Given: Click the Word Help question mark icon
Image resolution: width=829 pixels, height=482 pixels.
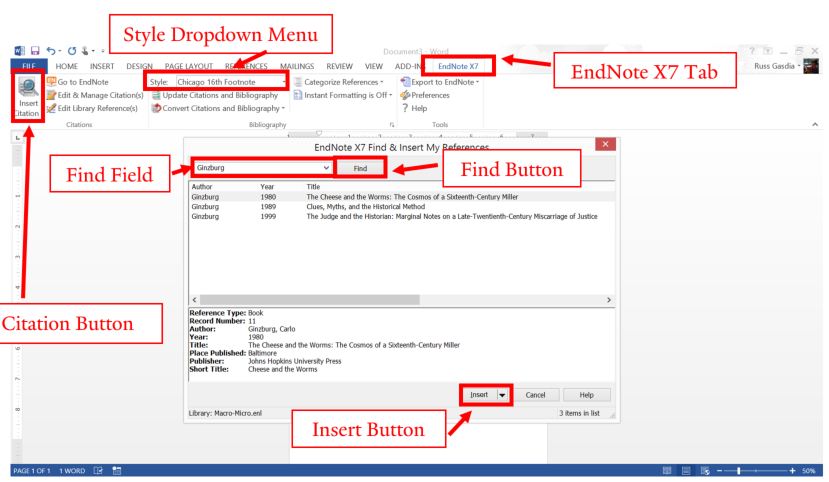Looking at the screenshot, I should 752,51.
